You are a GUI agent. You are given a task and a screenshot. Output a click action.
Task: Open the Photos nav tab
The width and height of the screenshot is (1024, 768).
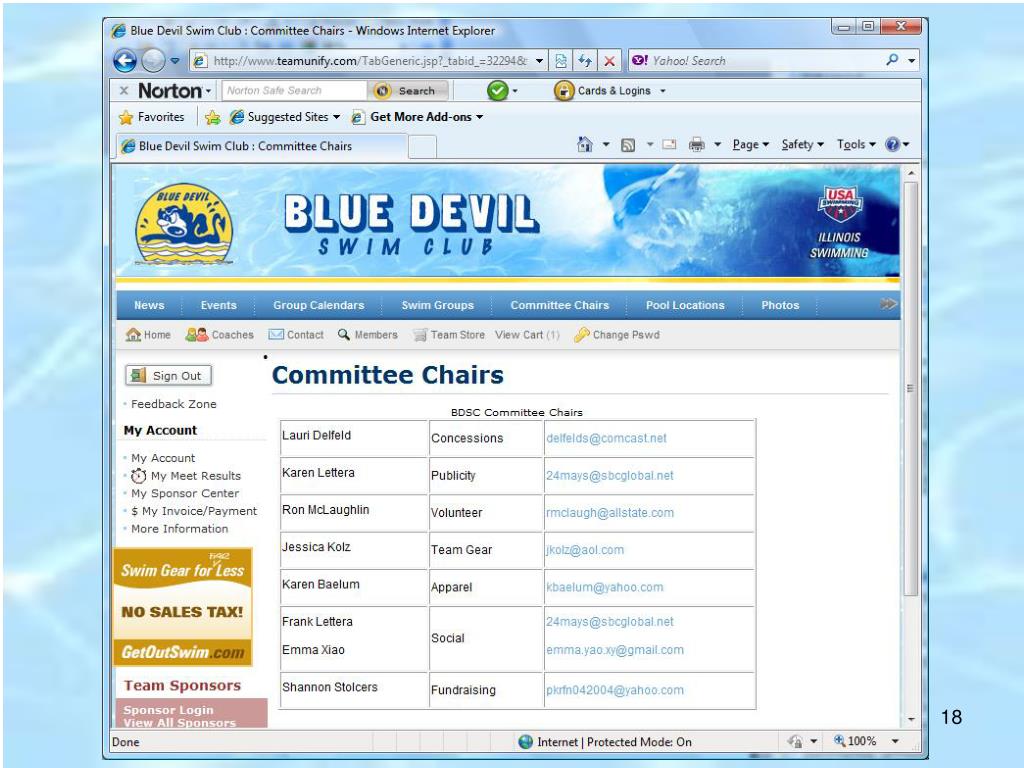(780, 305)
